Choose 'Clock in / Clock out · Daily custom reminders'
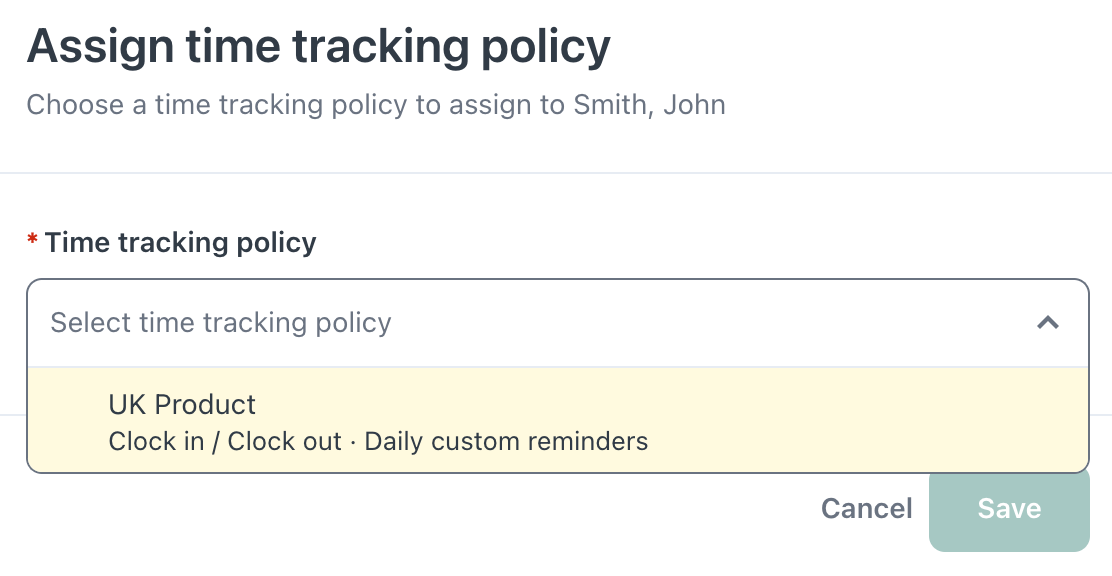Screen dimensions: 1112x576 point(378,441)
